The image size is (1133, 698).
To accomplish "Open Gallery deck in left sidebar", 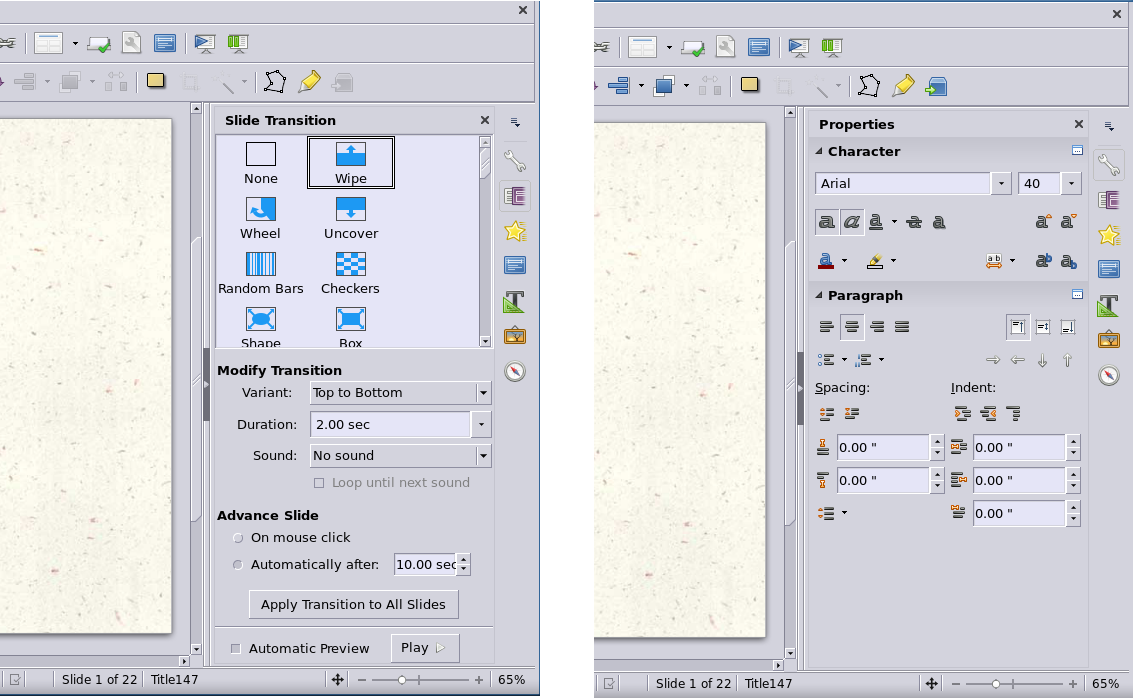I will pos(514,336).
